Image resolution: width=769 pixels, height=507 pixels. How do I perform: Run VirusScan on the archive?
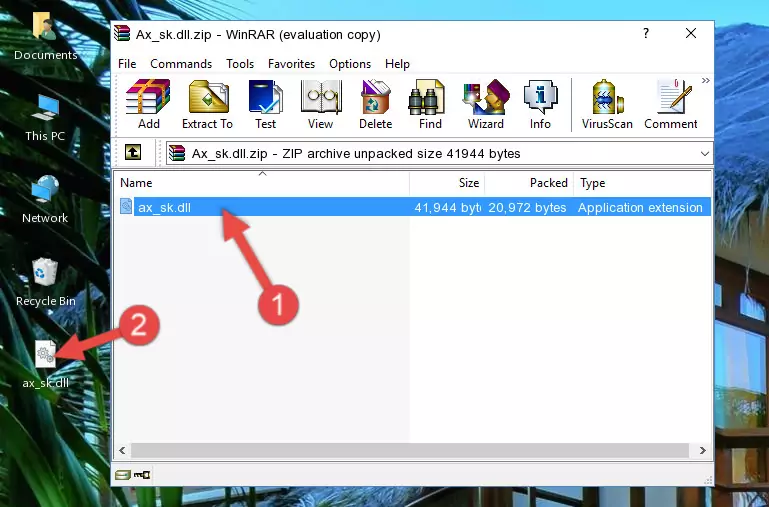[607, 104]
